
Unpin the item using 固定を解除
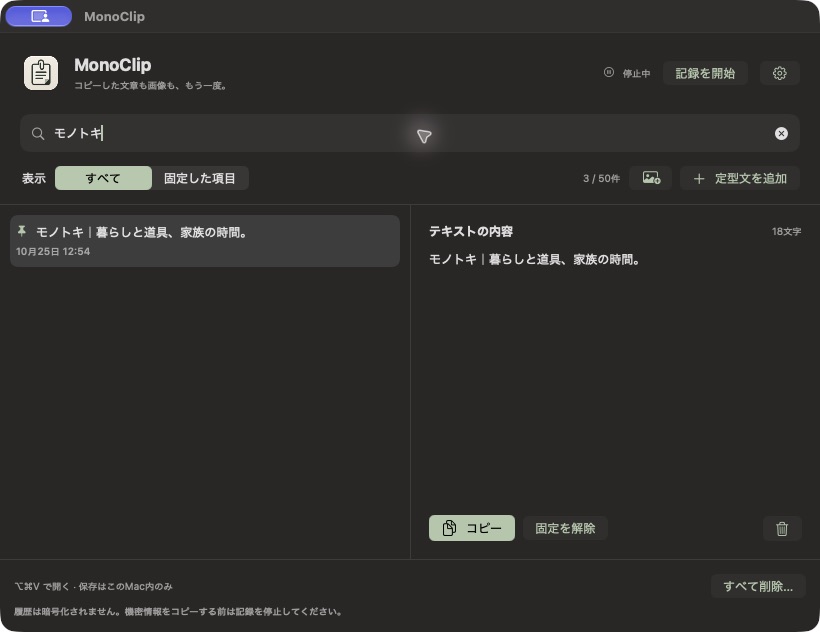tap(565, 528)
